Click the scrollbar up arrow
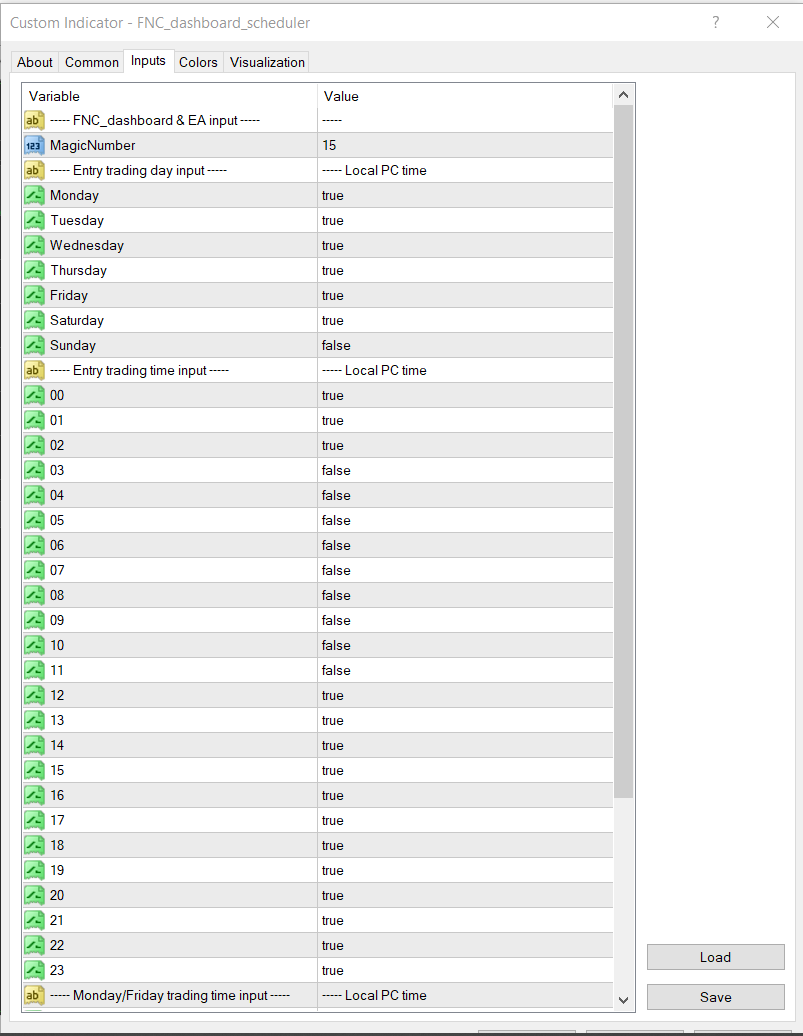The height and width of the screenshot is (1036, 803). click(x=624, y=96)
